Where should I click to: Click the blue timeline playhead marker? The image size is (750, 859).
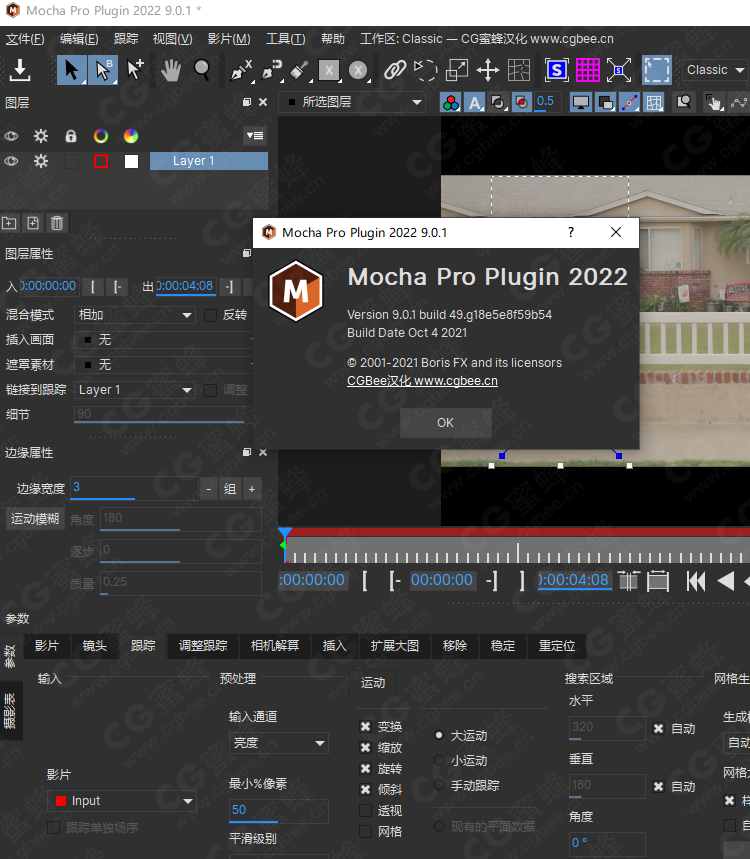pyautogui.click(x=284, y=533)
